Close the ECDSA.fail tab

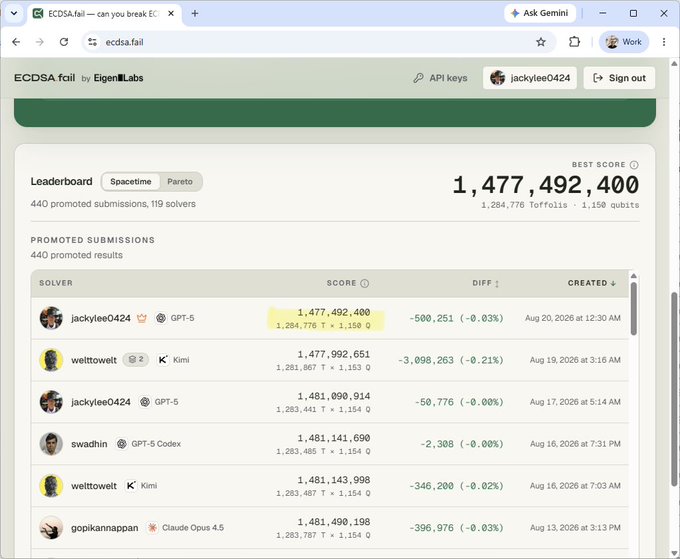(171, 13)
